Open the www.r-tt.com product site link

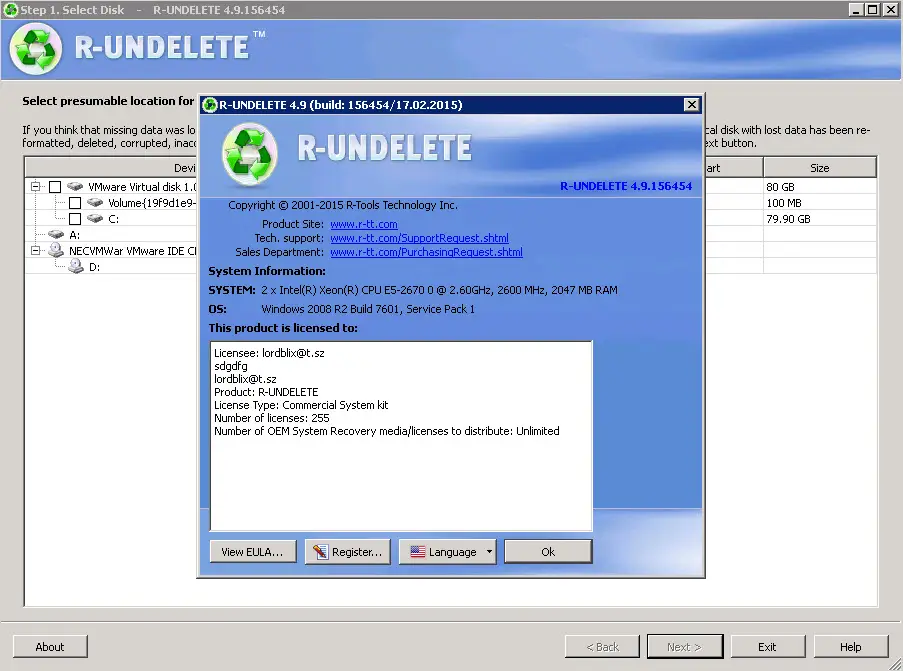(363, 224)
